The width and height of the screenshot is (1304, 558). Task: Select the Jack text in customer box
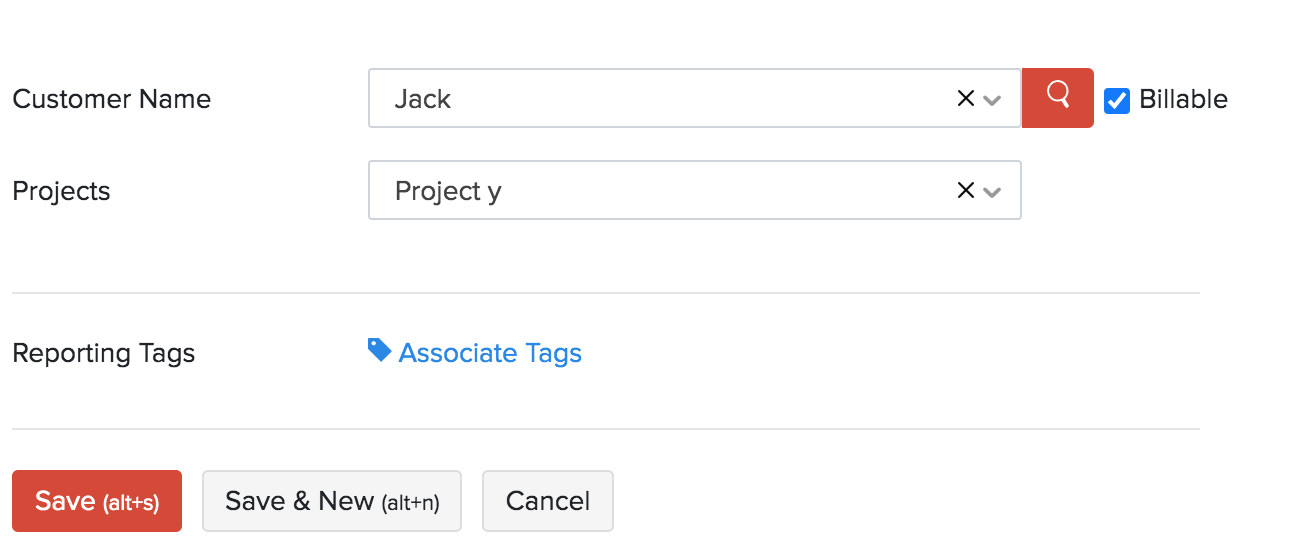point(423,99)
